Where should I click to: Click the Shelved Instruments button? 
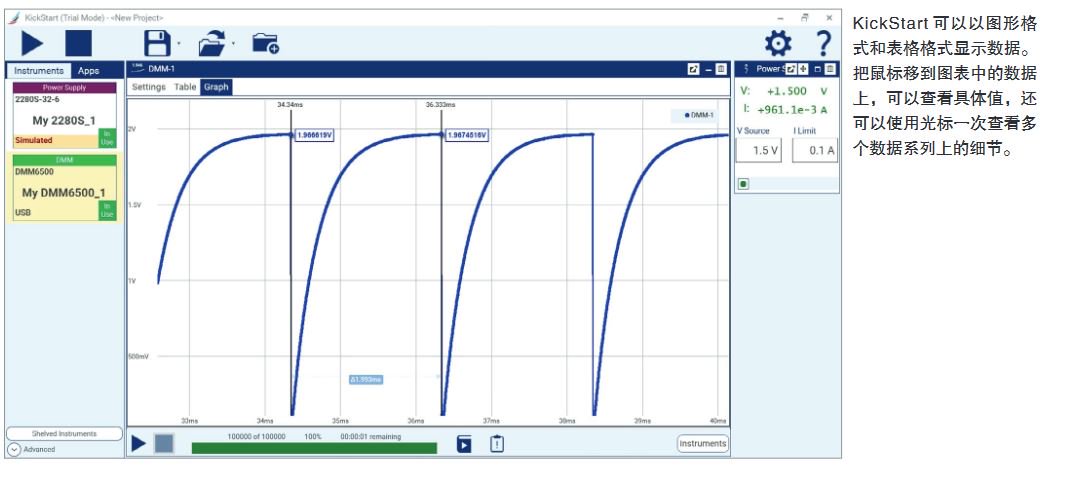click(x=62, y=434)
